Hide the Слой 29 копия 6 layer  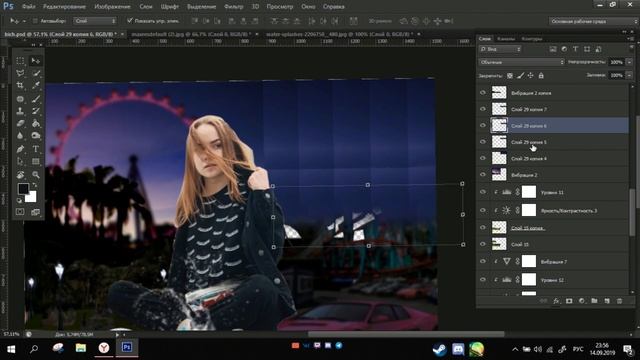[483, 125]
